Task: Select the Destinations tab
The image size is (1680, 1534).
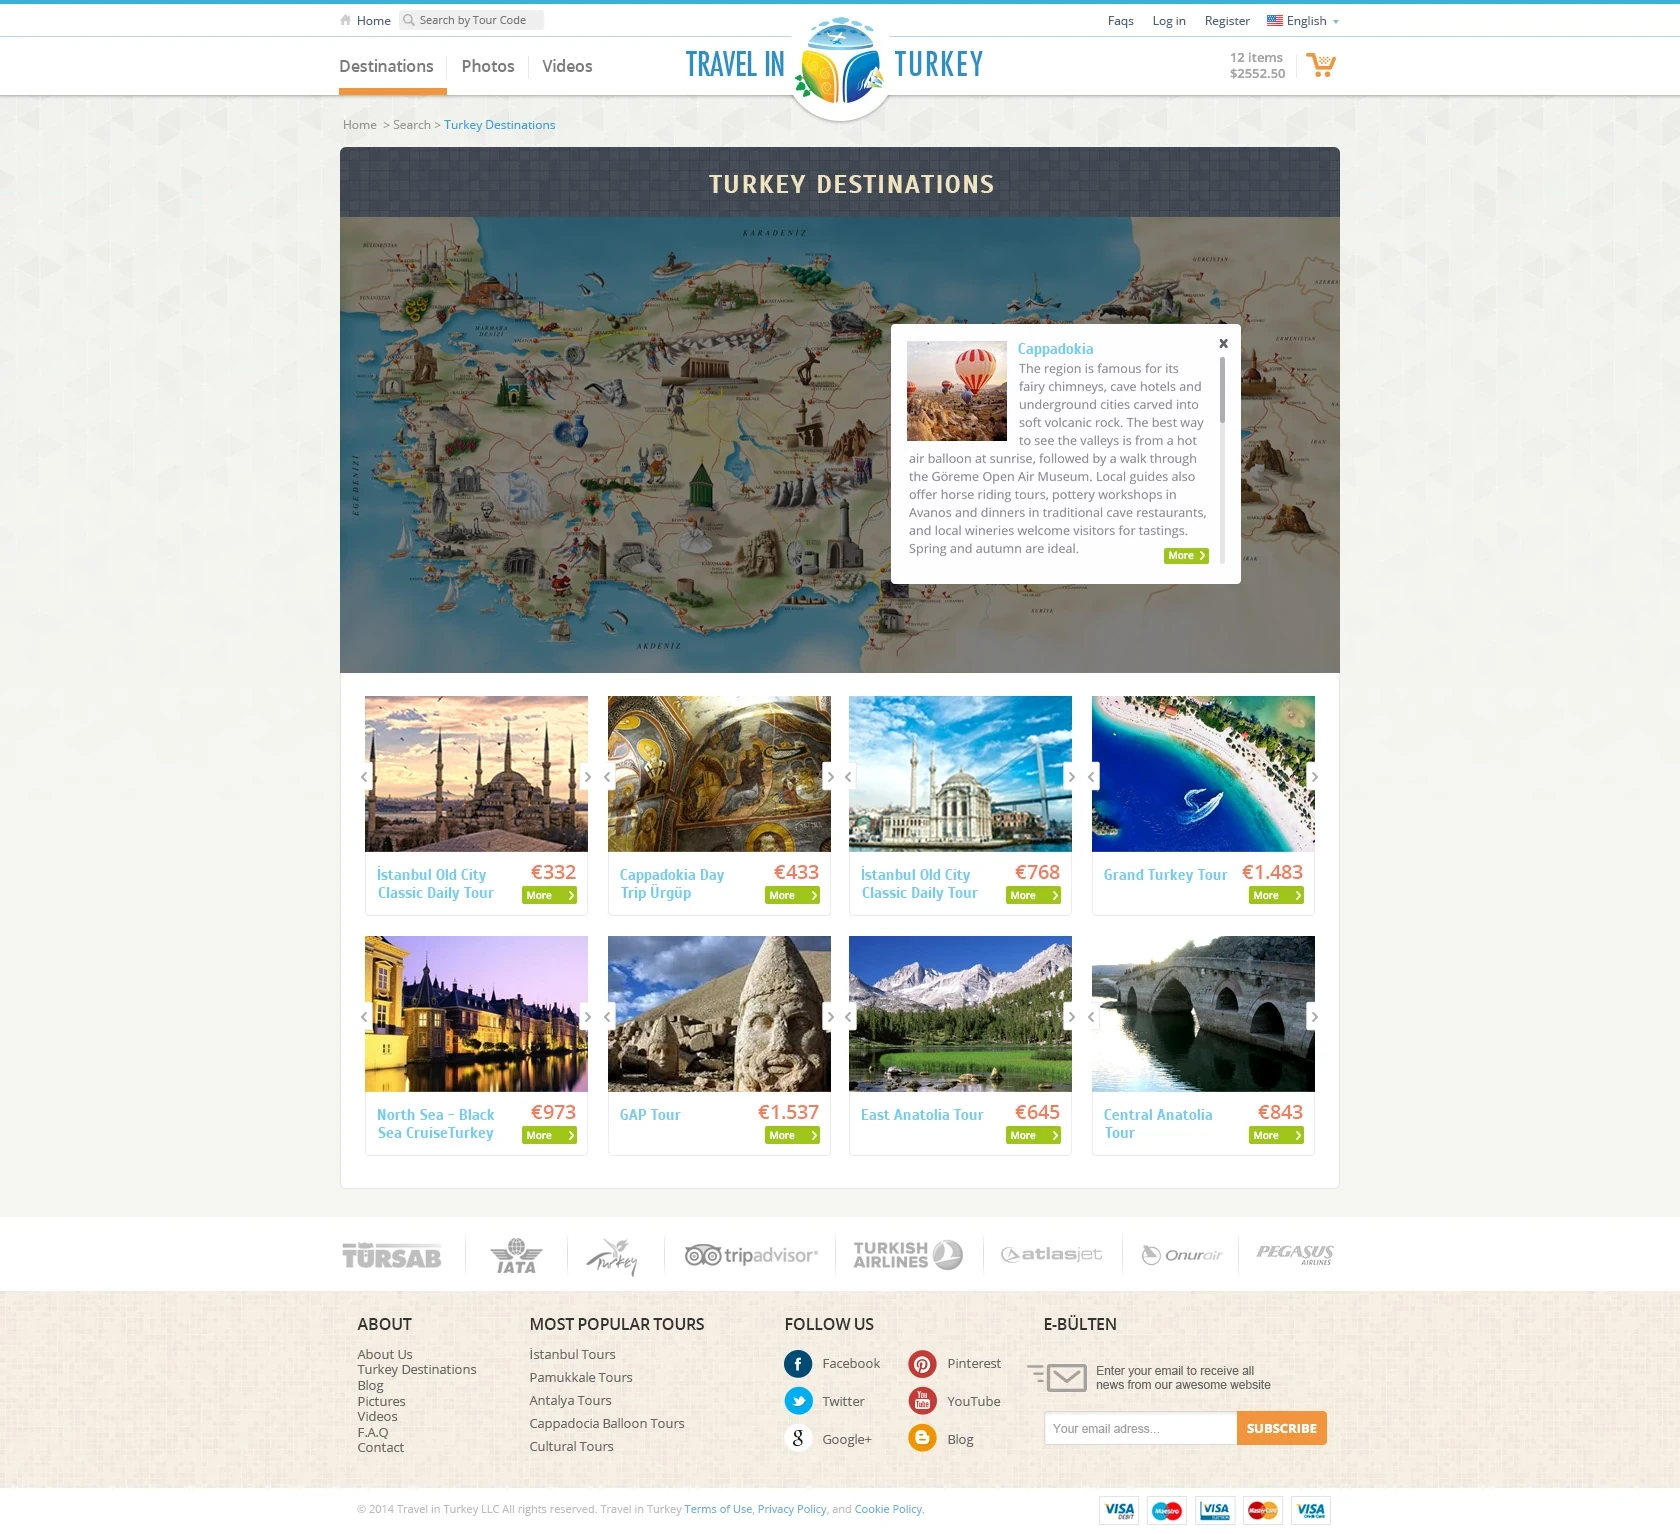Action: pyautogui.click(x=386, y=66)
